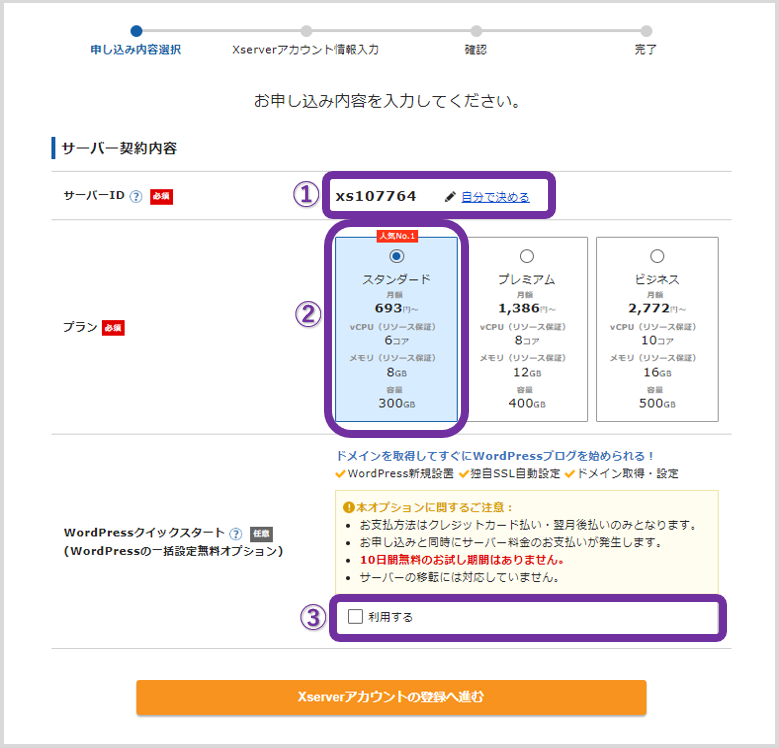Click the ドメインを取得してすぐにWordPressブログを始められる heading
Image resolution: width=779 pixels, height=748 pixels.
pyautogui.click(x=495, y=456)
